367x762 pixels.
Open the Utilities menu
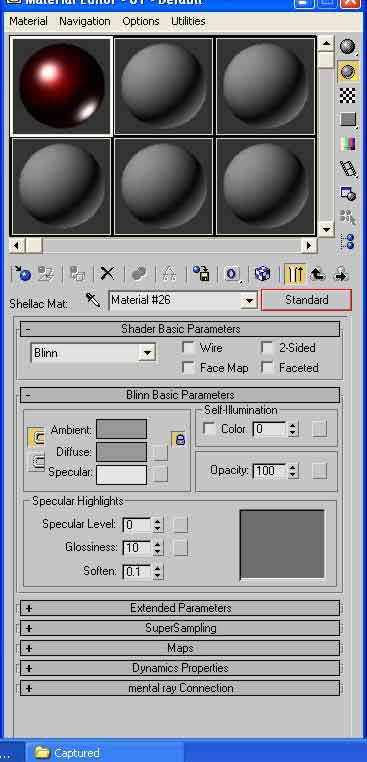(x=188, y=21)
